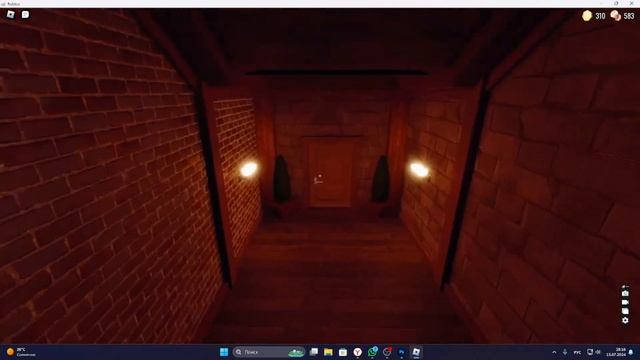Take a screenshot with the camera icon
The image size is (640, 360).
pyautogui.click(x=625, y=293)
